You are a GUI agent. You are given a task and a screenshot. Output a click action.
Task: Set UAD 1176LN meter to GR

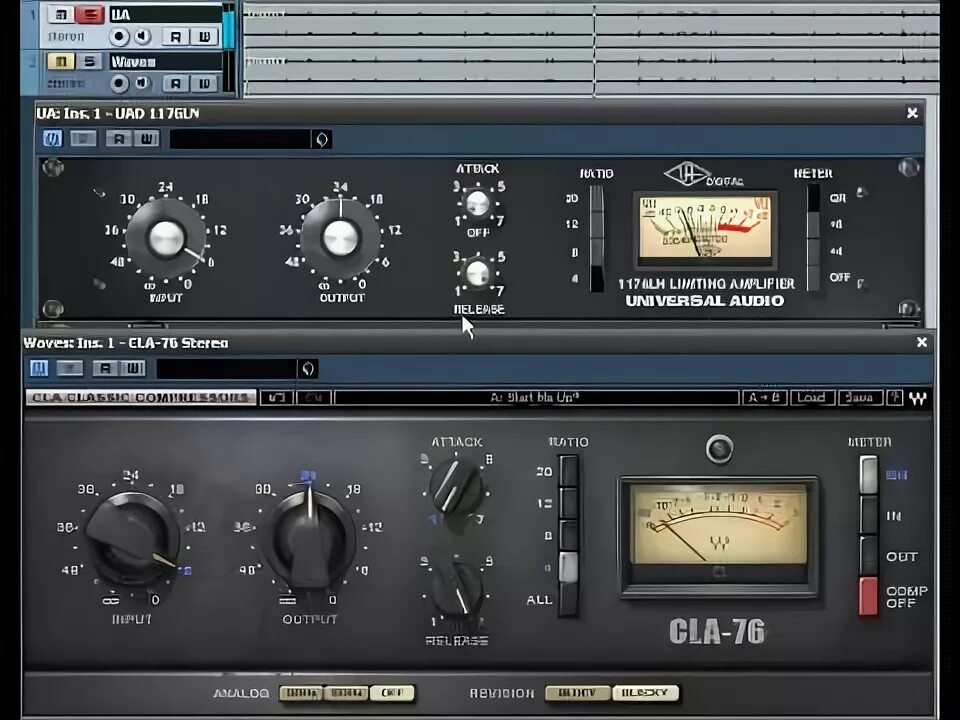click(x=813, y=198)
